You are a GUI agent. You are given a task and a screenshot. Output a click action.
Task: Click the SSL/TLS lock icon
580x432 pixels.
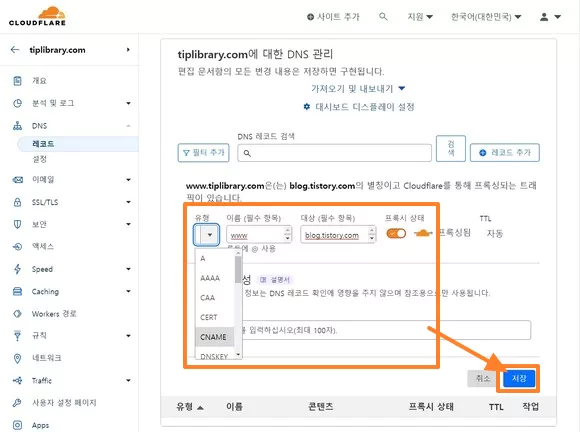17,202
